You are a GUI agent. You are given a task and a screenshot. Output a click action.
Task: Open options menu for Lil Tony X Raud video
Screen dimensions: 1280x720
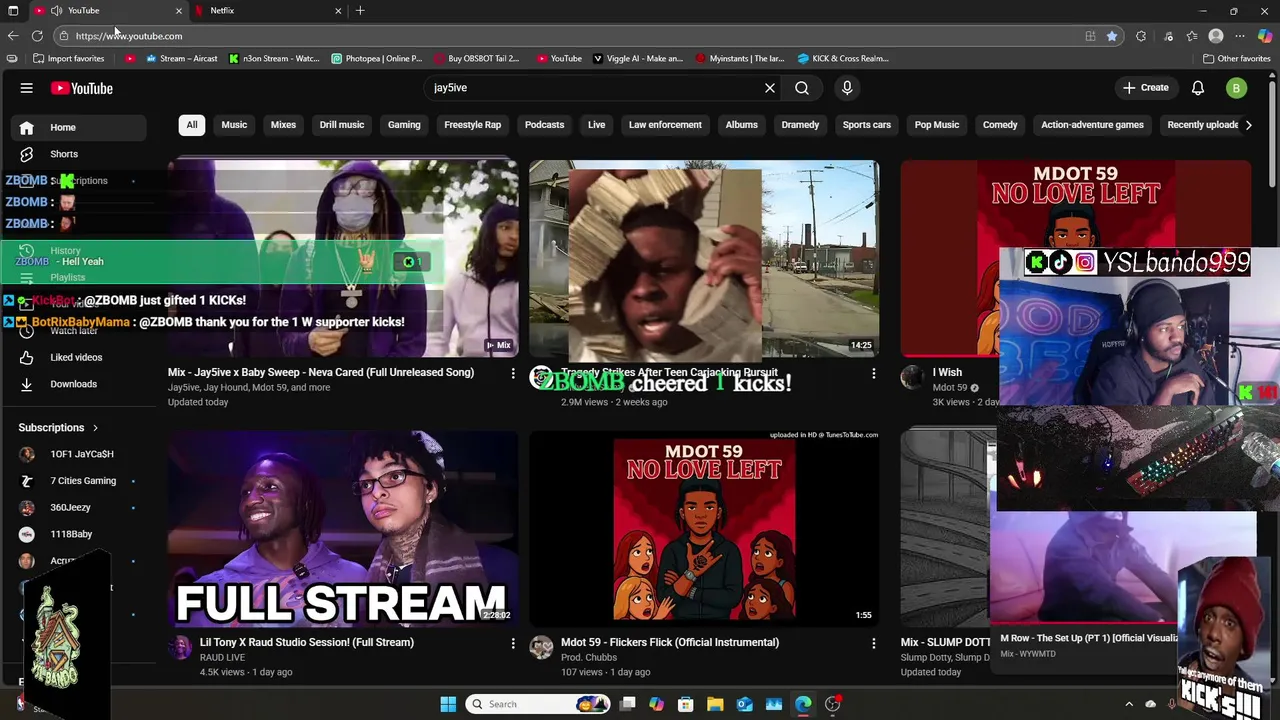(x=513, y=643)
